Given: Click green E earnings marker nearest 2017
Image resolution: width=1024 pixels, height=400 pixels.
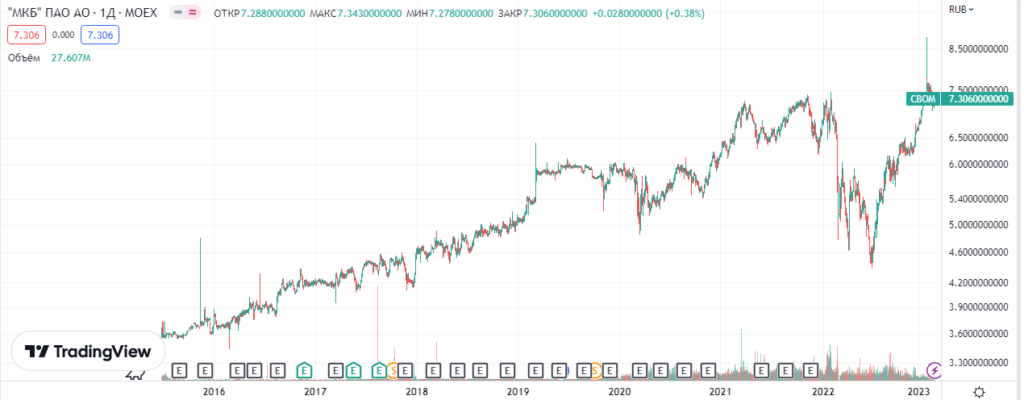Looking at the screenshot, I should [x=304, y=371].
